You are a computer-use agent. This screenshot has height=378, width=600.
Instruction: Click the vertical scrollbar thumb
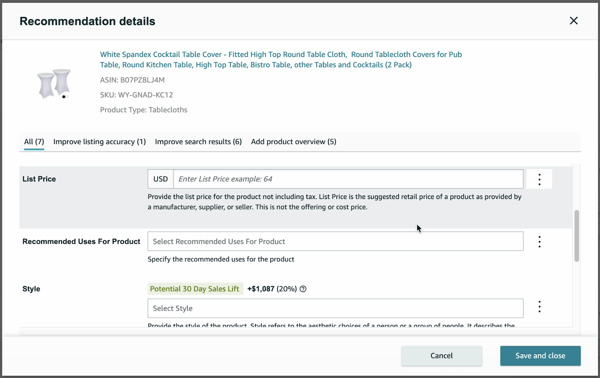(x=577, y=236)
